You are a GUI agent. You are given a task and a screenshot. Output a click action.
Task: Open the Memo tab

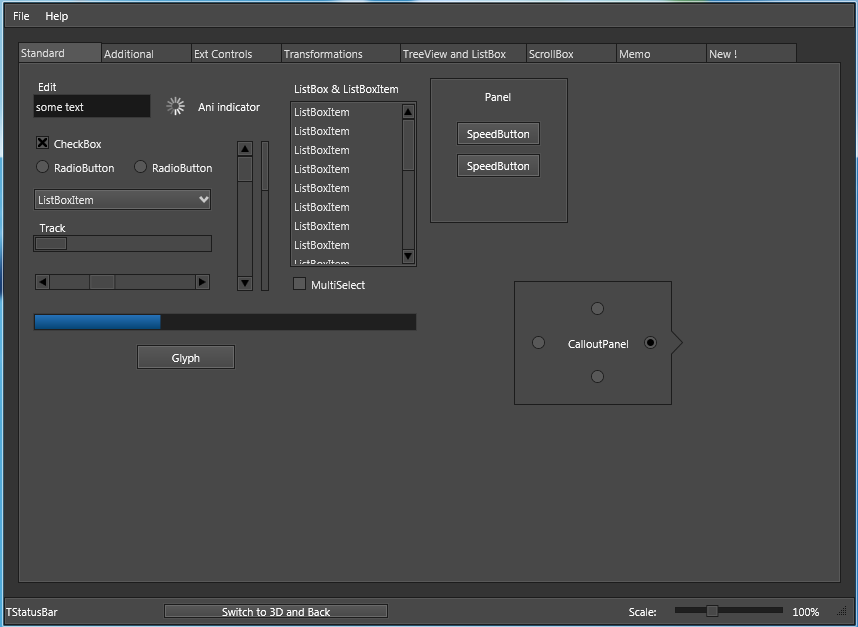661,54
